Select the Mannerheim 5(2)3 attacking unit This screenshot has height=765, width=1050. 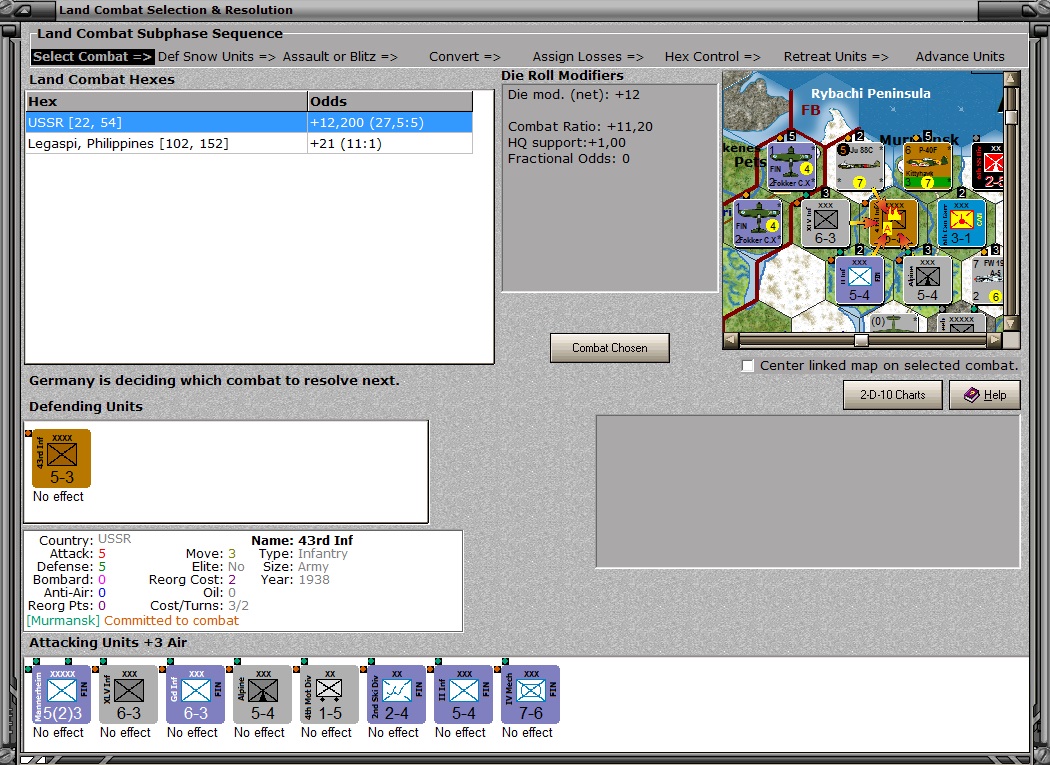(62, 694)
